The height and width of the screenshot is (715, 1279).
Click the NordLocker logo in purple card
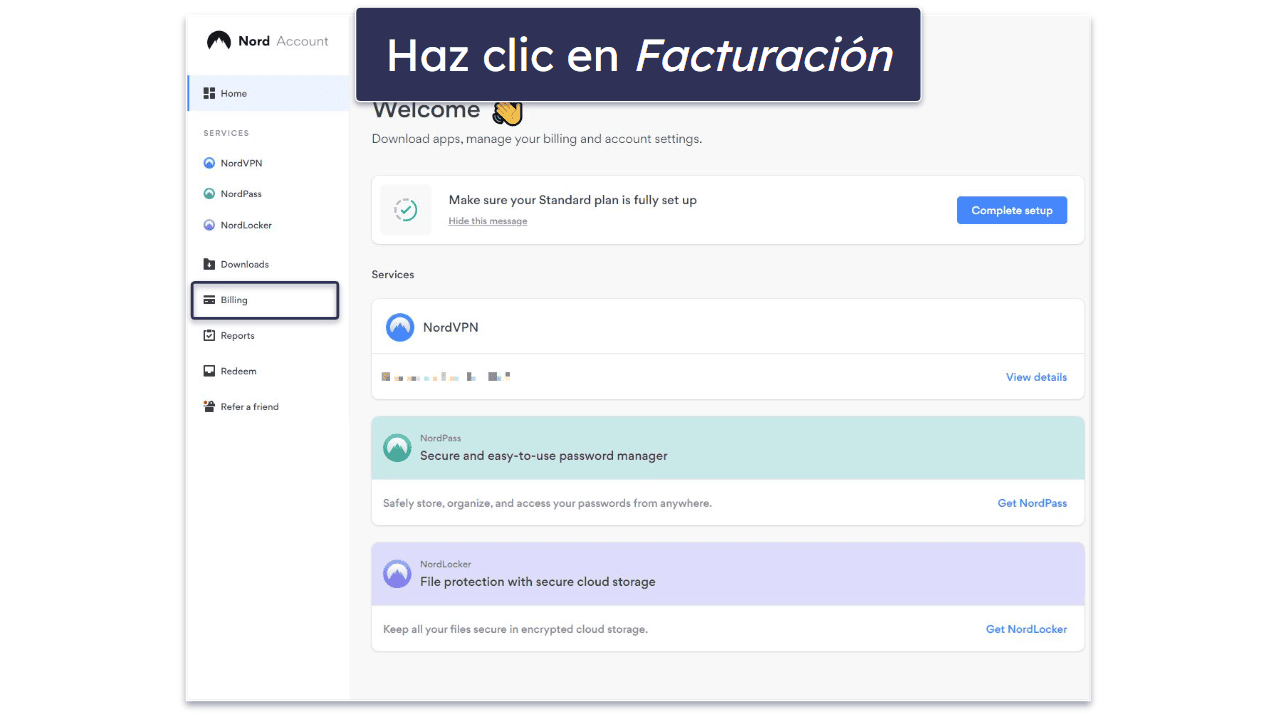tap(397, 574)
